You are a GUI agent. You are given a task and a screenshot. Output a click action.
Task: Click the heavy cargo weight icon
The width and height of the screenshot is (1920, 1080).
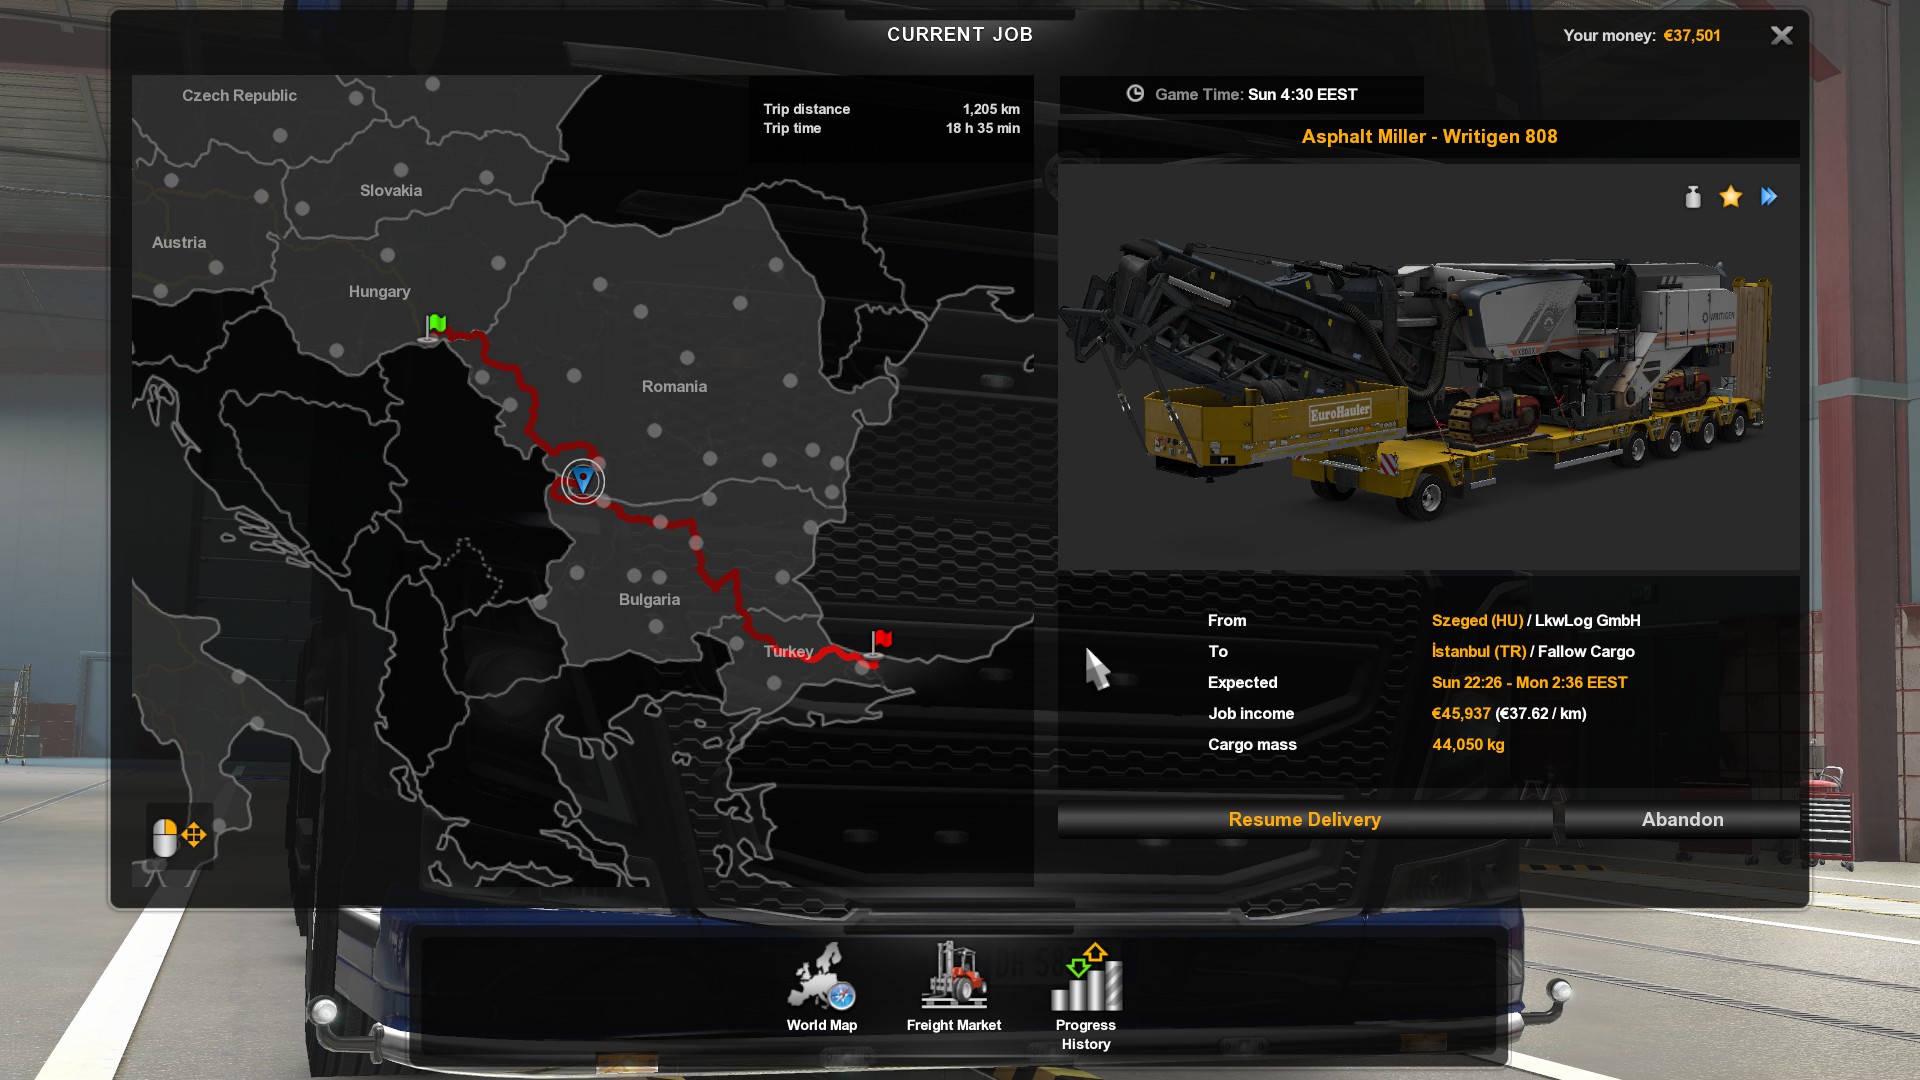coord(1692,197)
